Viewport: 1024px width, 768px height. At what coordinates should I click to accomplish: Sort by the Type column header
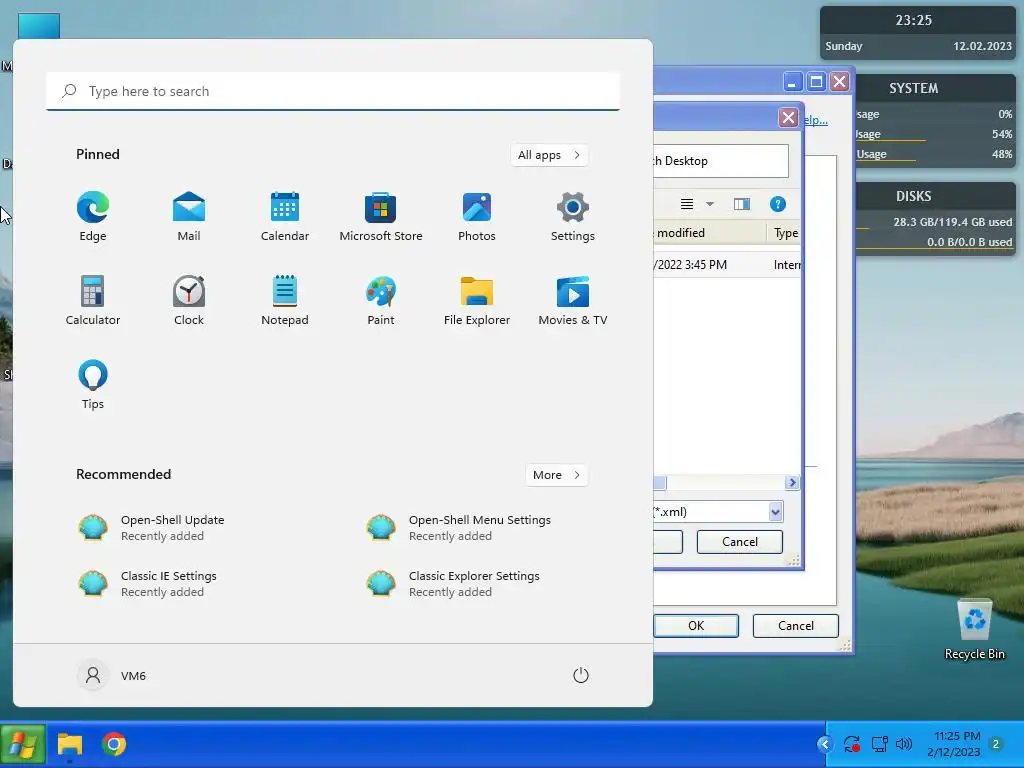click(784, 232)
